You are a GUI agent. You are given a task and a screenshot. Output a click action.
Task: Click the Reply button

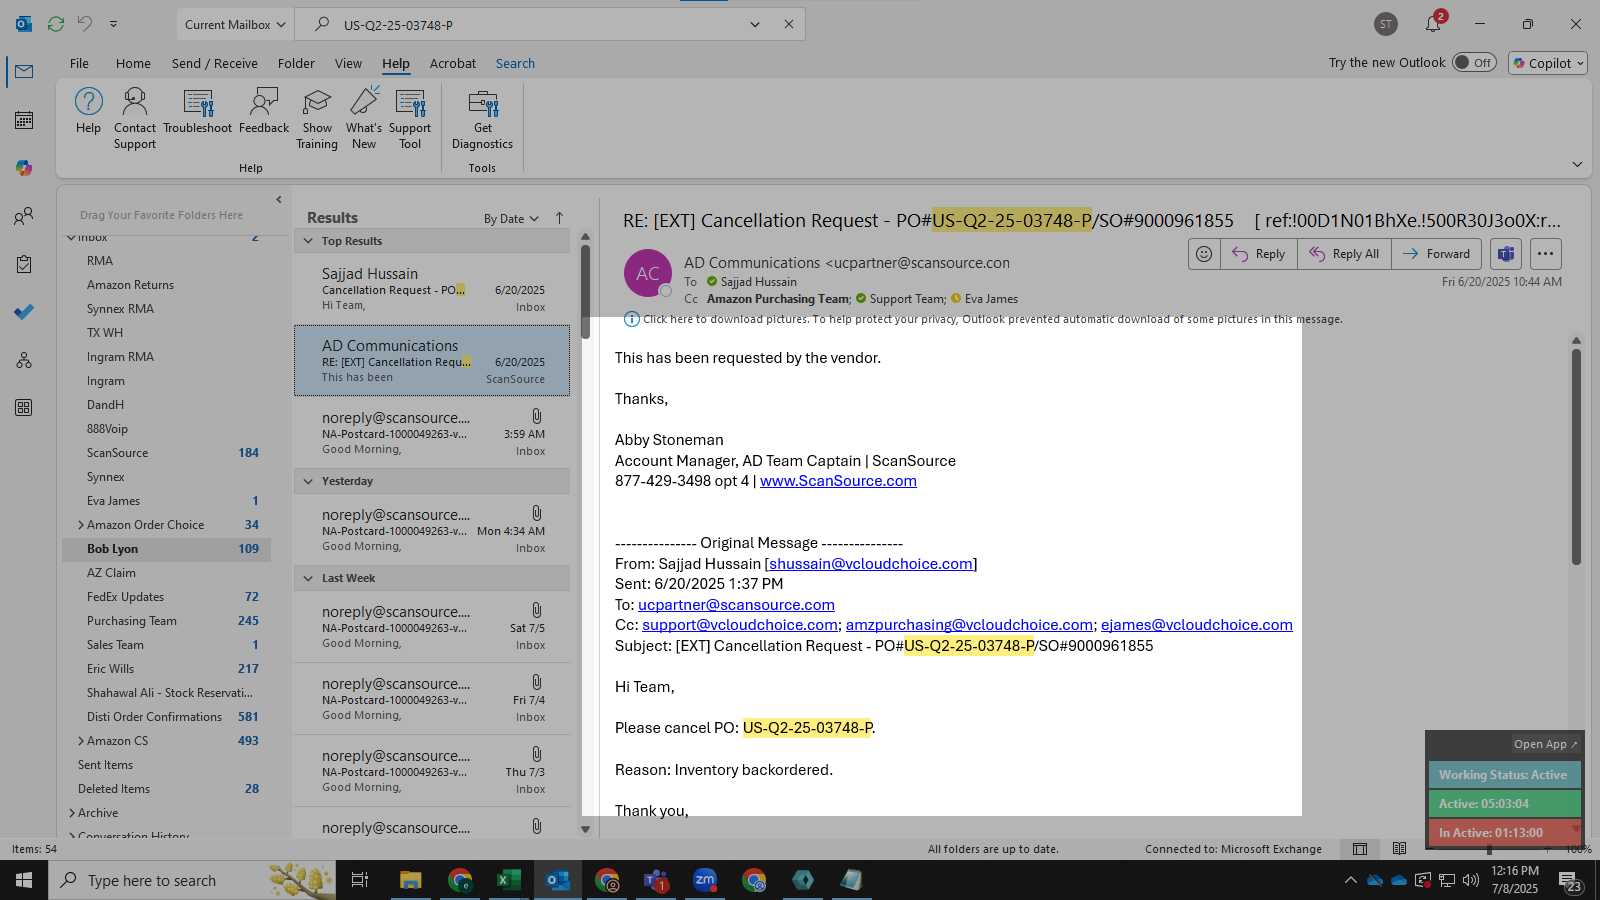1259,254
